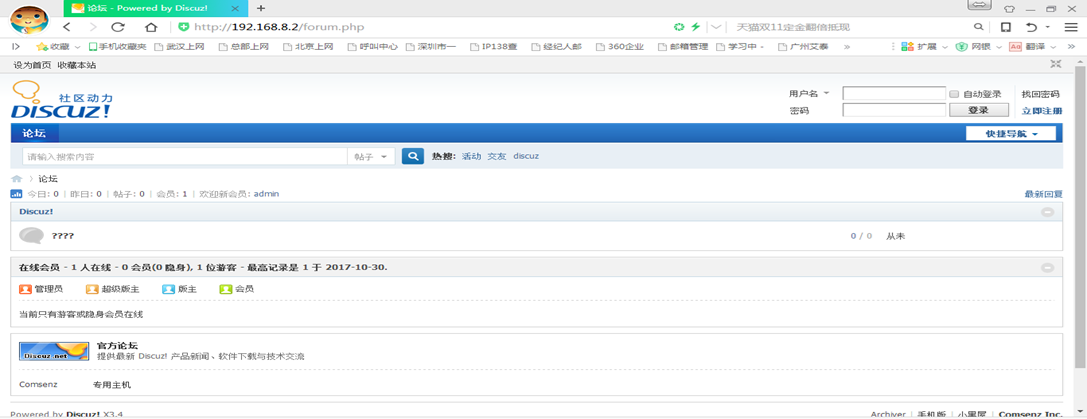Close the Discuz forum tab
This screenshot has width=1087, height=419.
coord(235,8)
